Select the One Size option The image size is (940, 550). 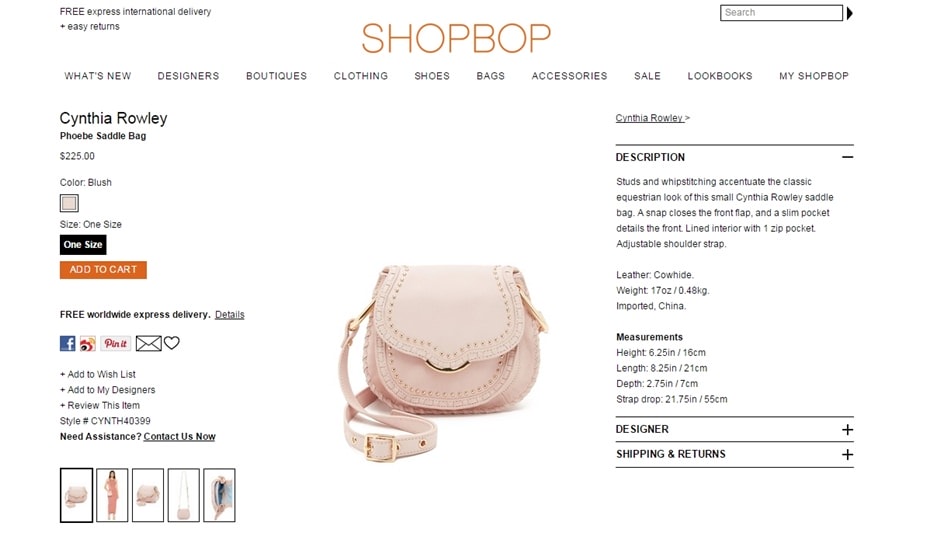83,245
